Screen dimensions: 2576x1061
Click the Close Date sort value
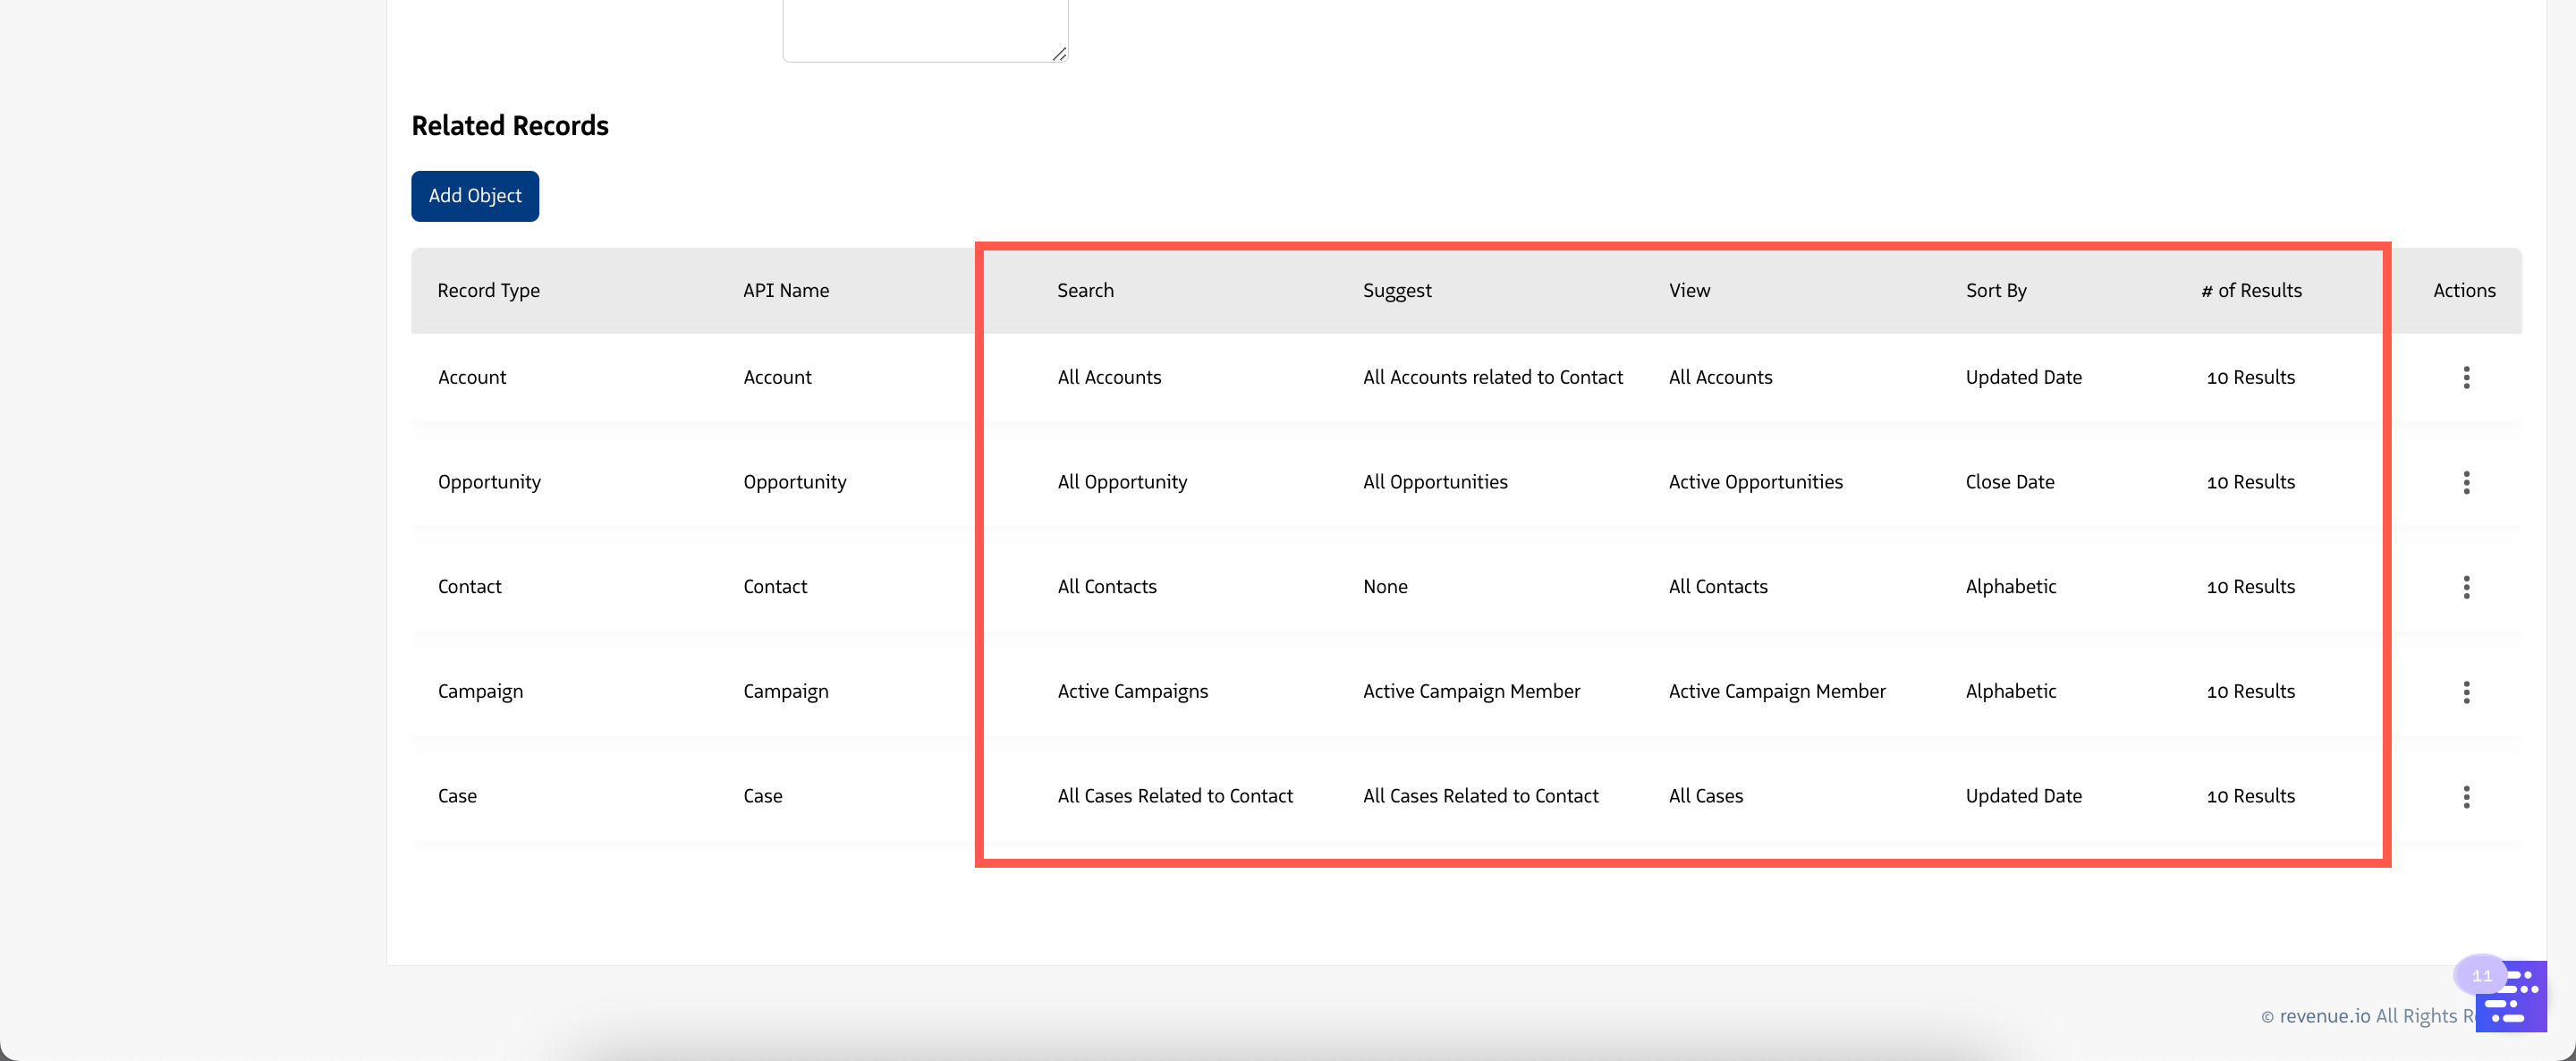[2010, 482]
